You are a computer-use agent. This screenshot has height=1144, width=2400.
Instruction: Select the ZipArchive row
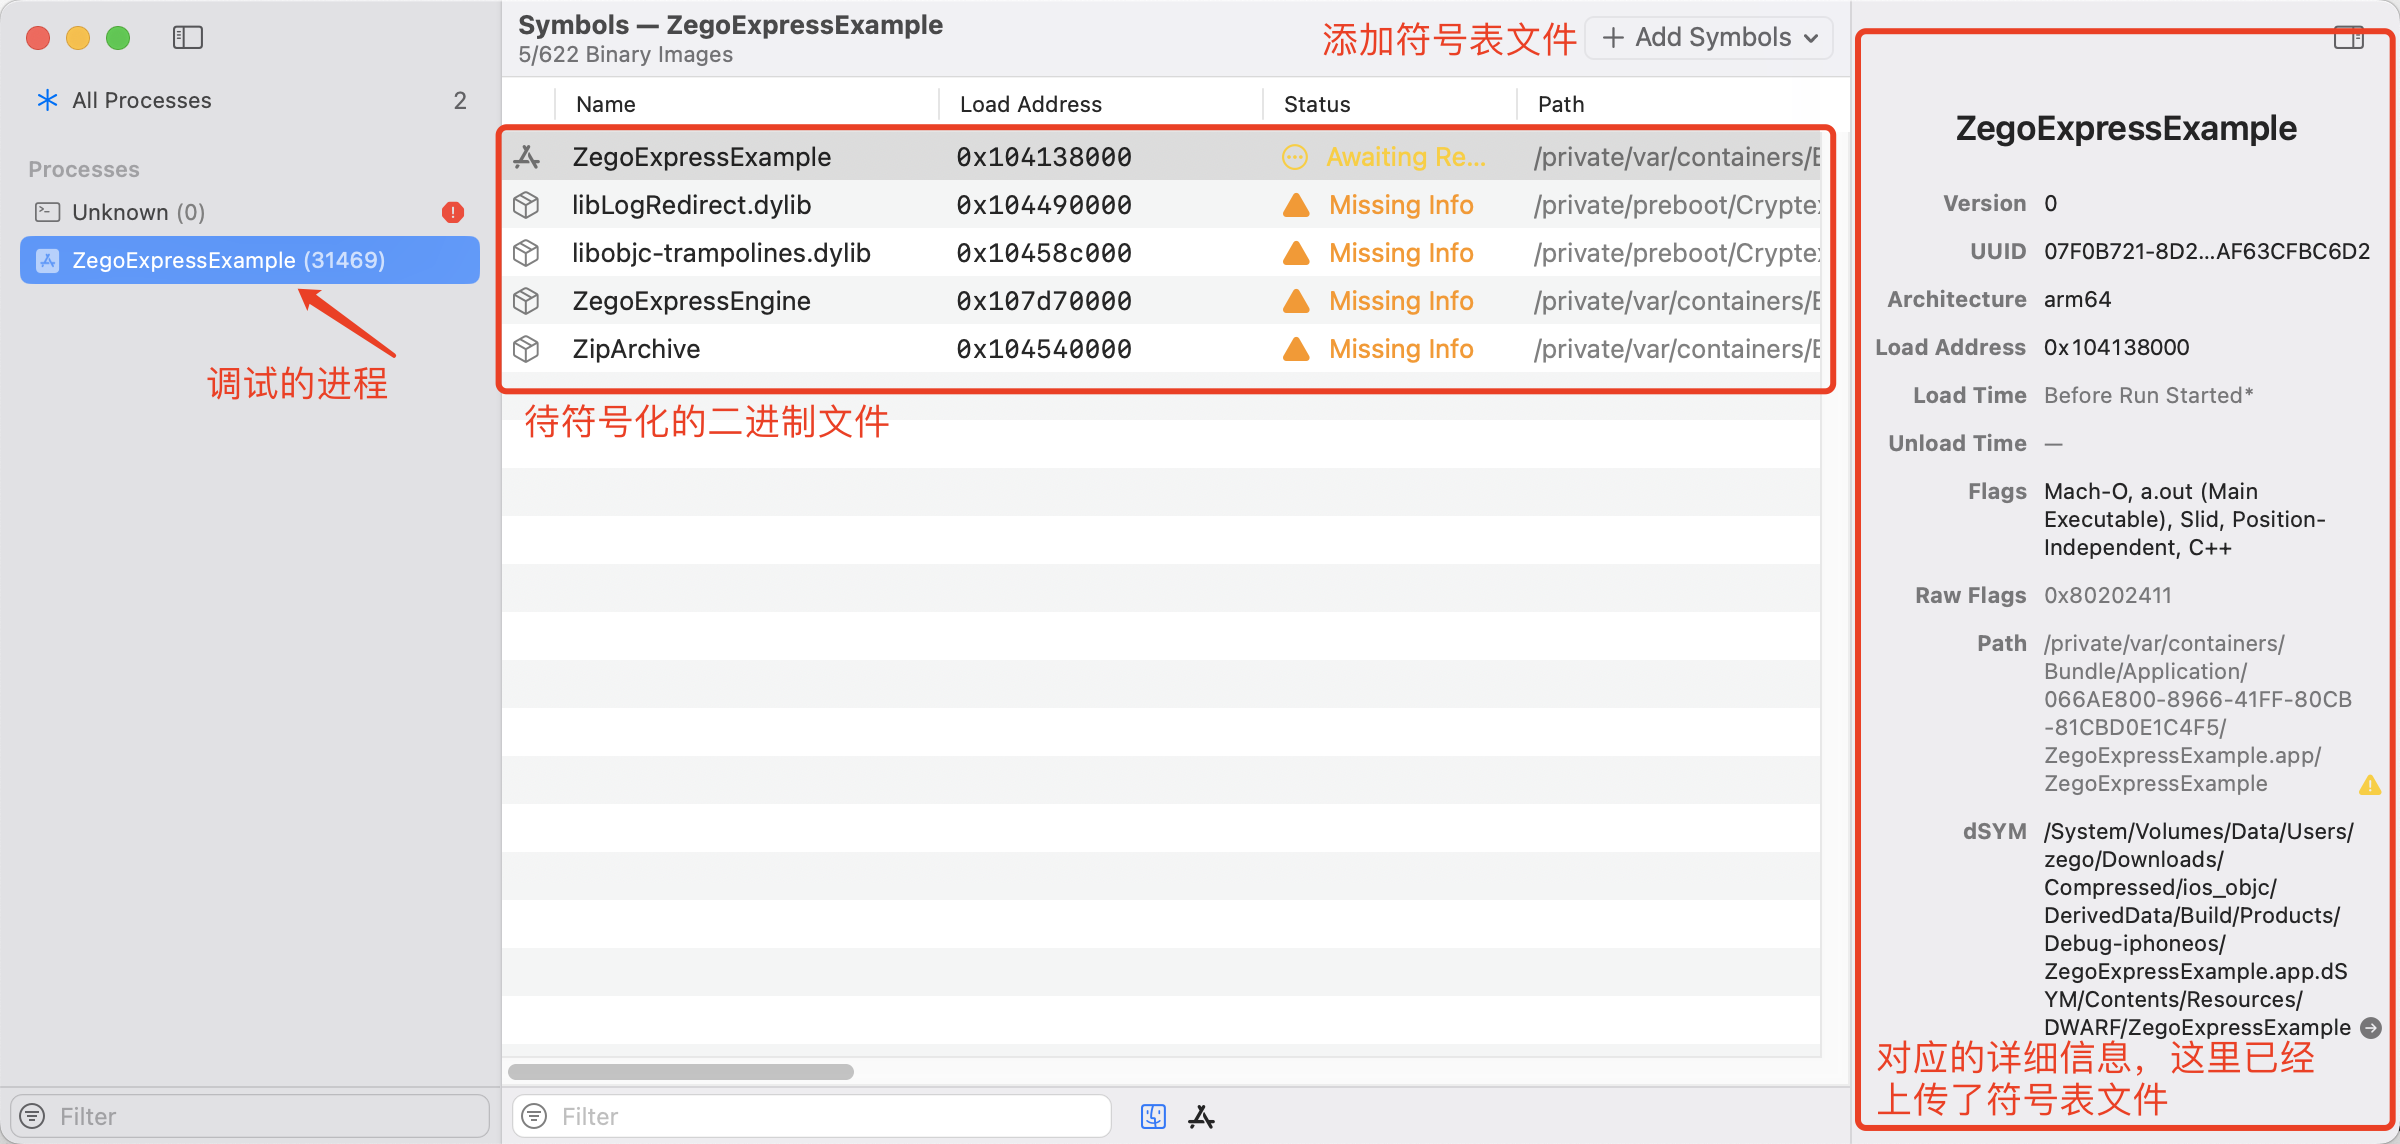tap(1162, 349)
